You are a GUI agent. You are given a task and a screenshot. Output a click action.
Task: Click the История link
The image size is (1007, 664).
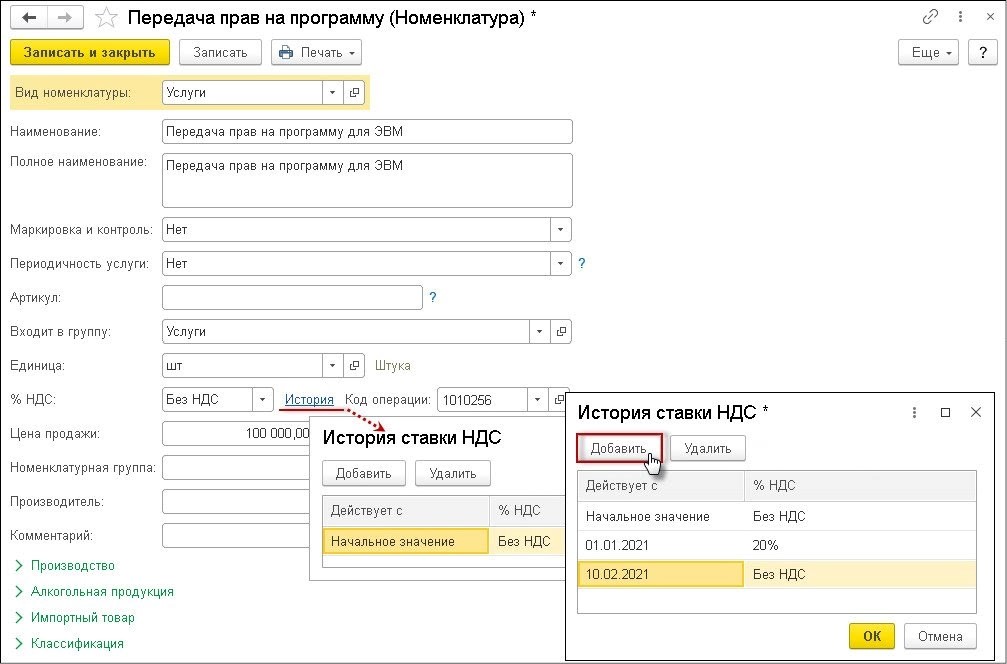tap(309, 400)
